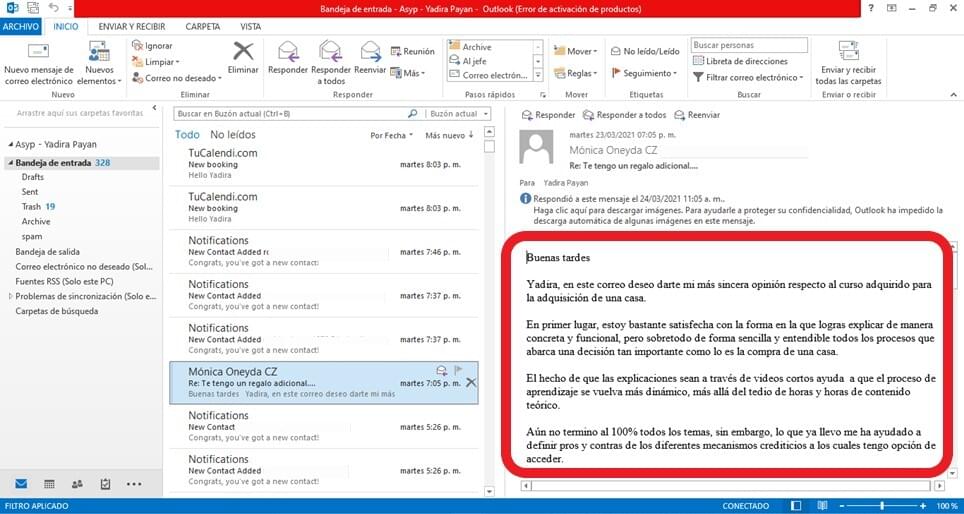Collapse the folder pane
The width and height of the screenshot is (964, 514).
point(154,108)
